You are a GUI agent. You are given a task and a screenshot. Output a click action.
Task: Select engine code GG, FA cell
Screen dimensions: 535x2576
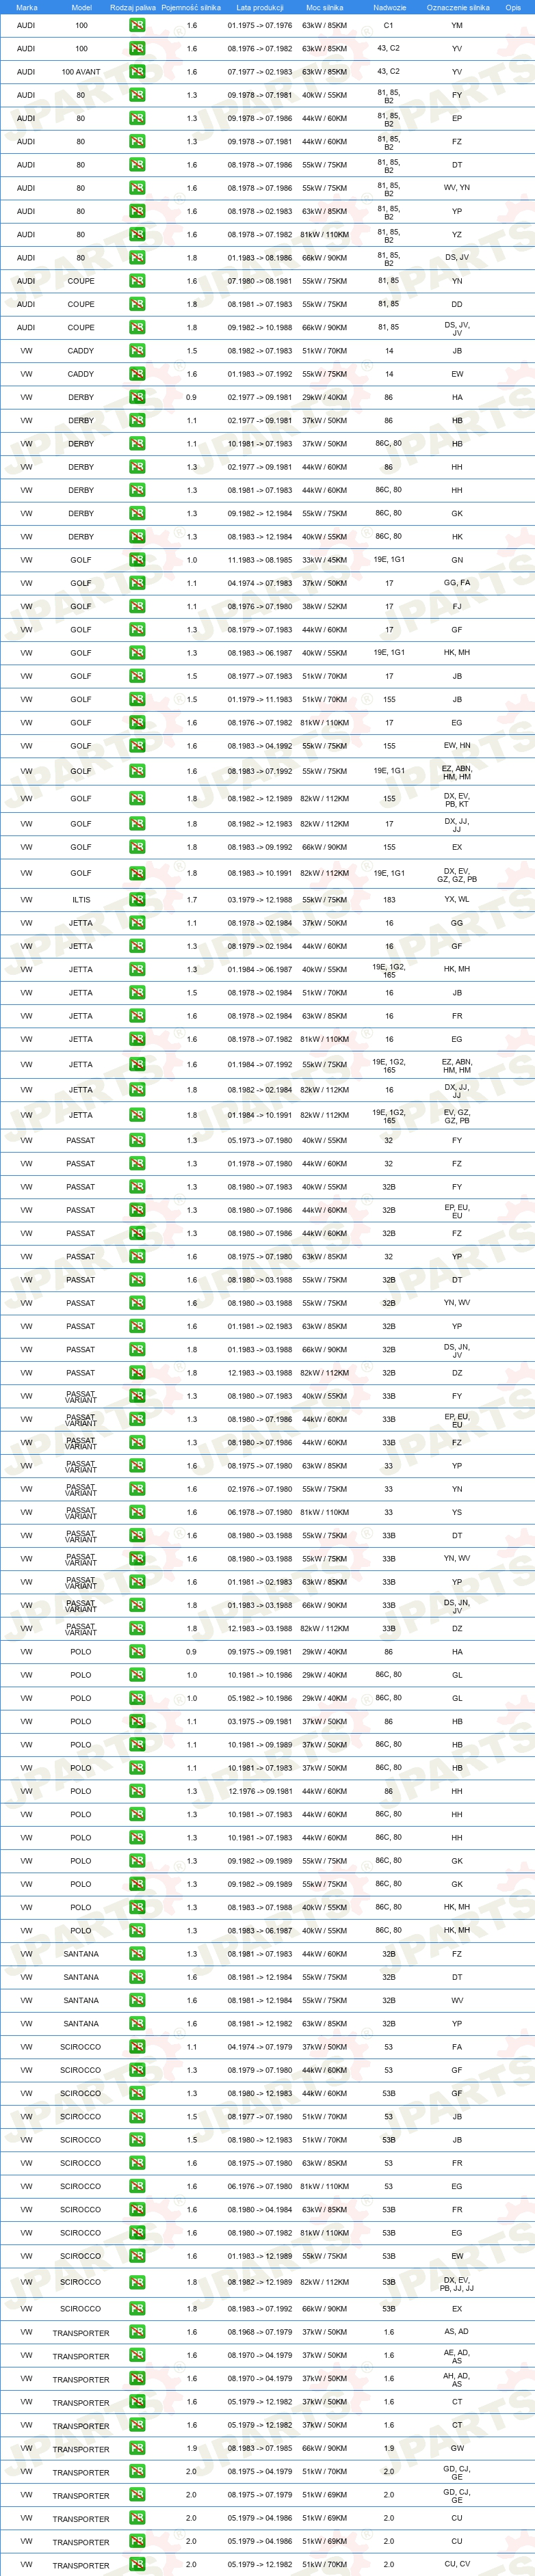pos(457,583)
